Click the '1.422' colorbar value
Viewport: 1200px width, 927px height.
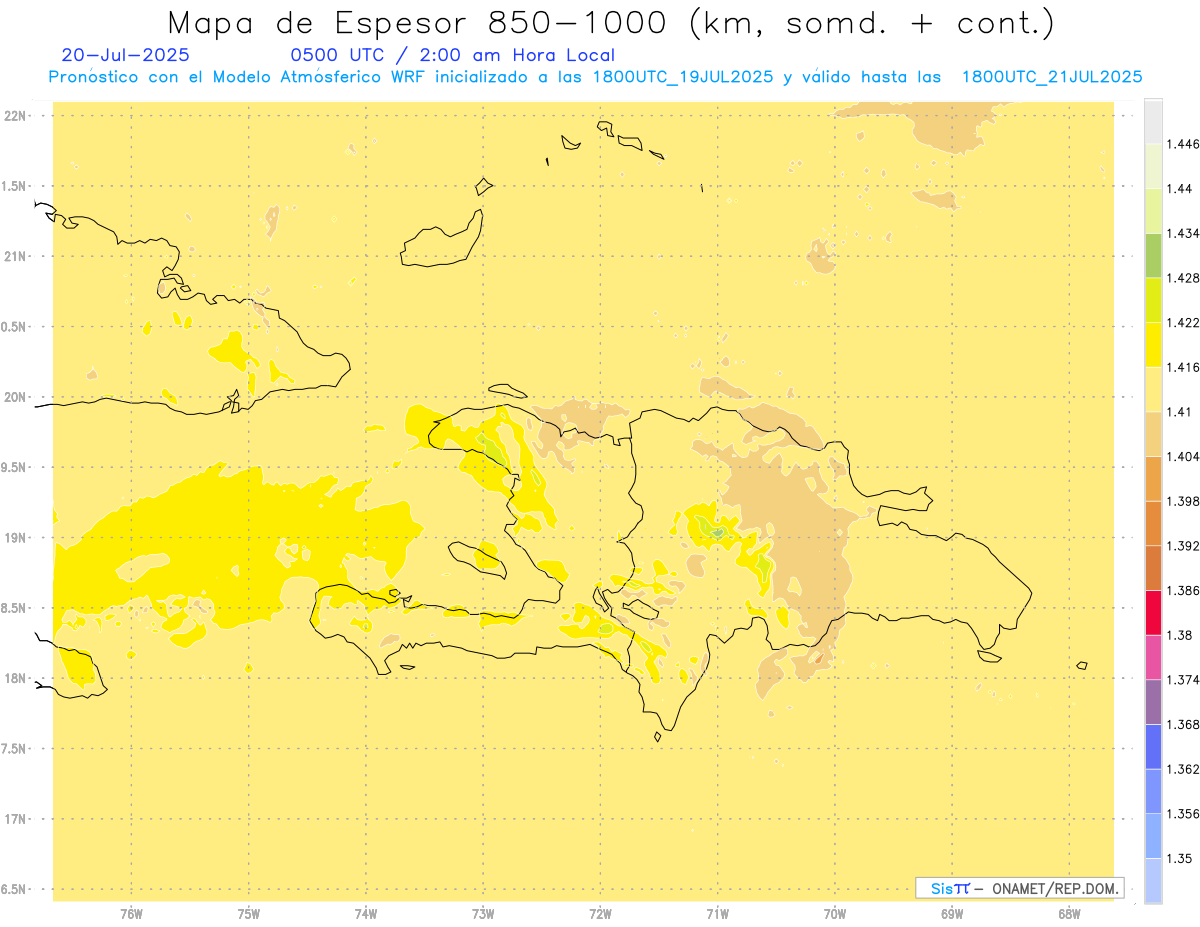1182,322
